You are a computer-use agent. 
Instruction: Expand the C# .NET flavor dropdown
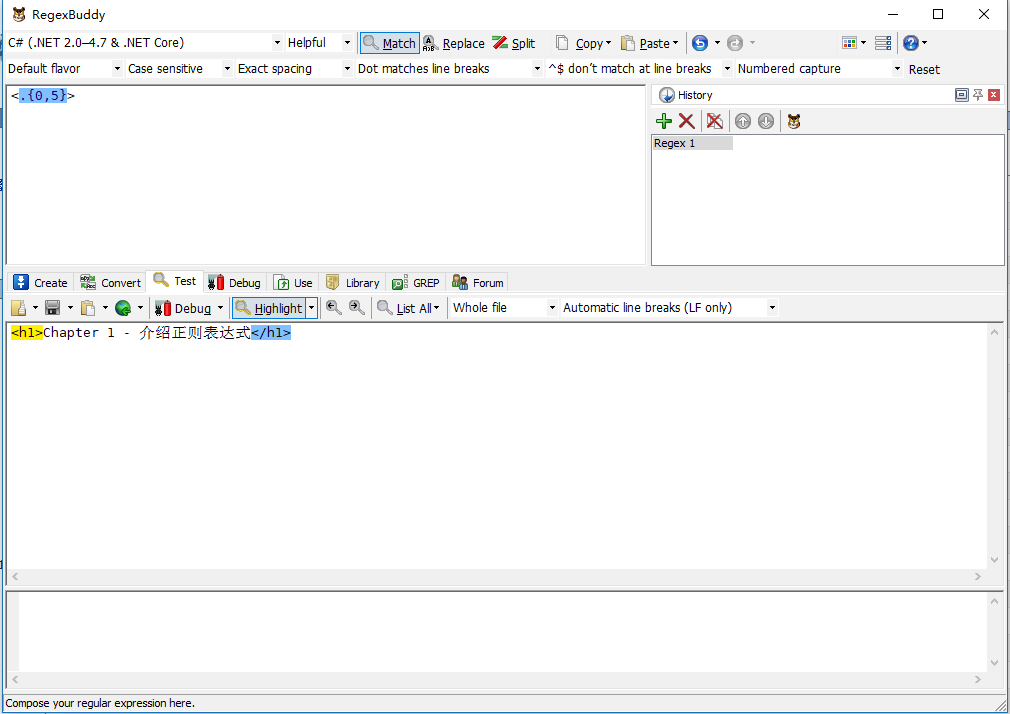tap(277, 43)
